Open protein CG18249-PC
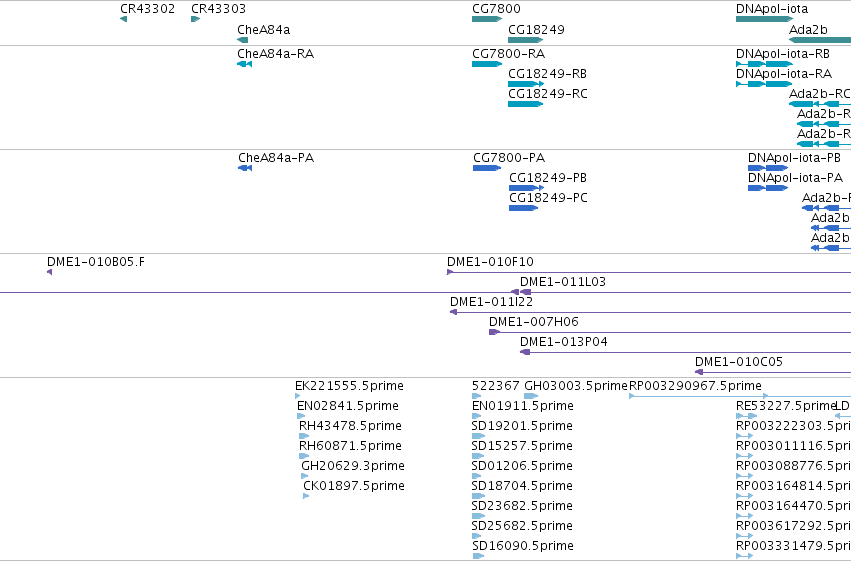This screenshot has width=851, height=561. (548, 198)
